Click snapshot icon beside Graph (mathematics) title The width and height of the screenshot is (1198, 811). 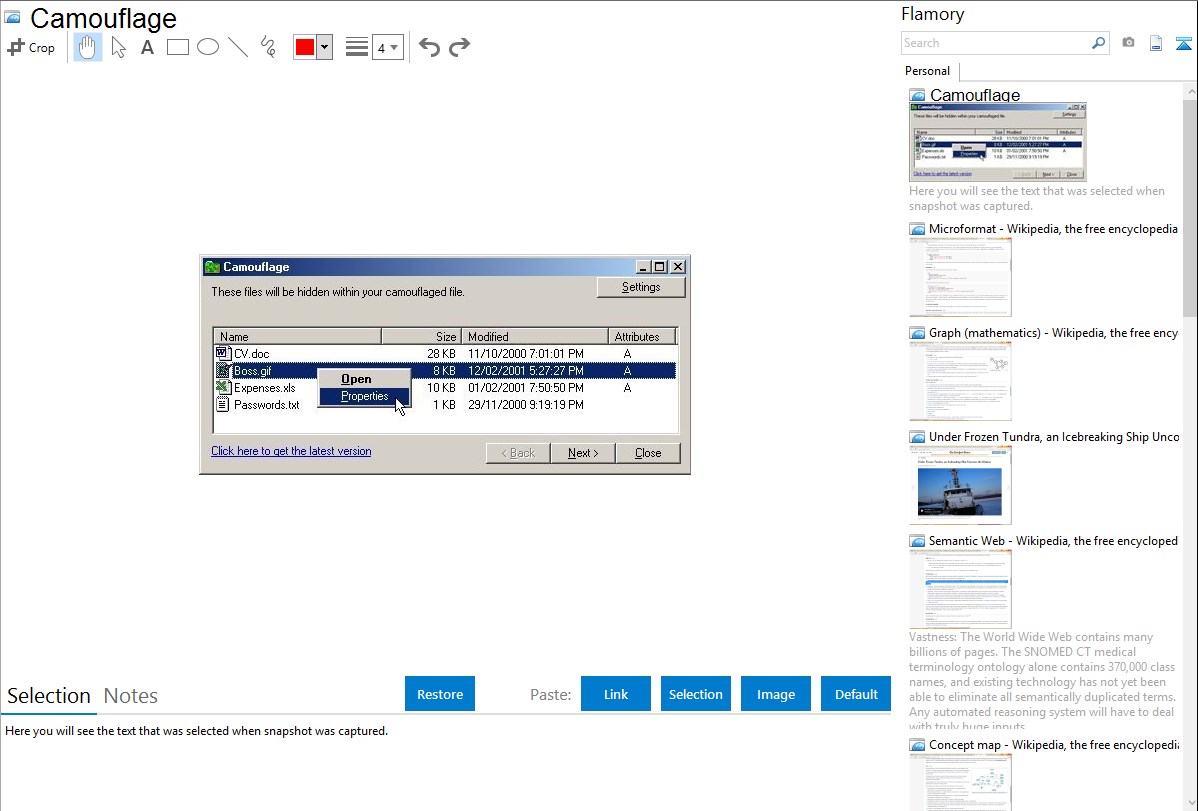[917, 333]
